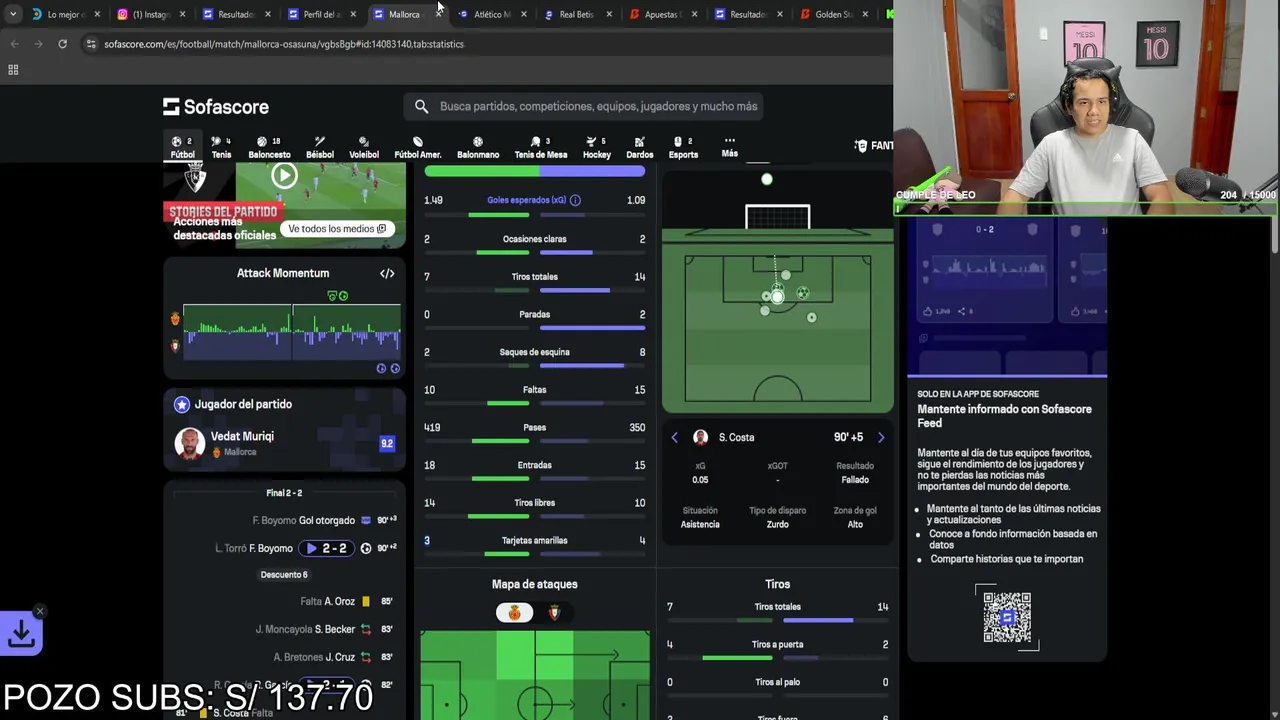Viewport: 1280px width, 720px height.
Task: Click highlighted shot marker on pitch map
Action: [x=777, y=296]
